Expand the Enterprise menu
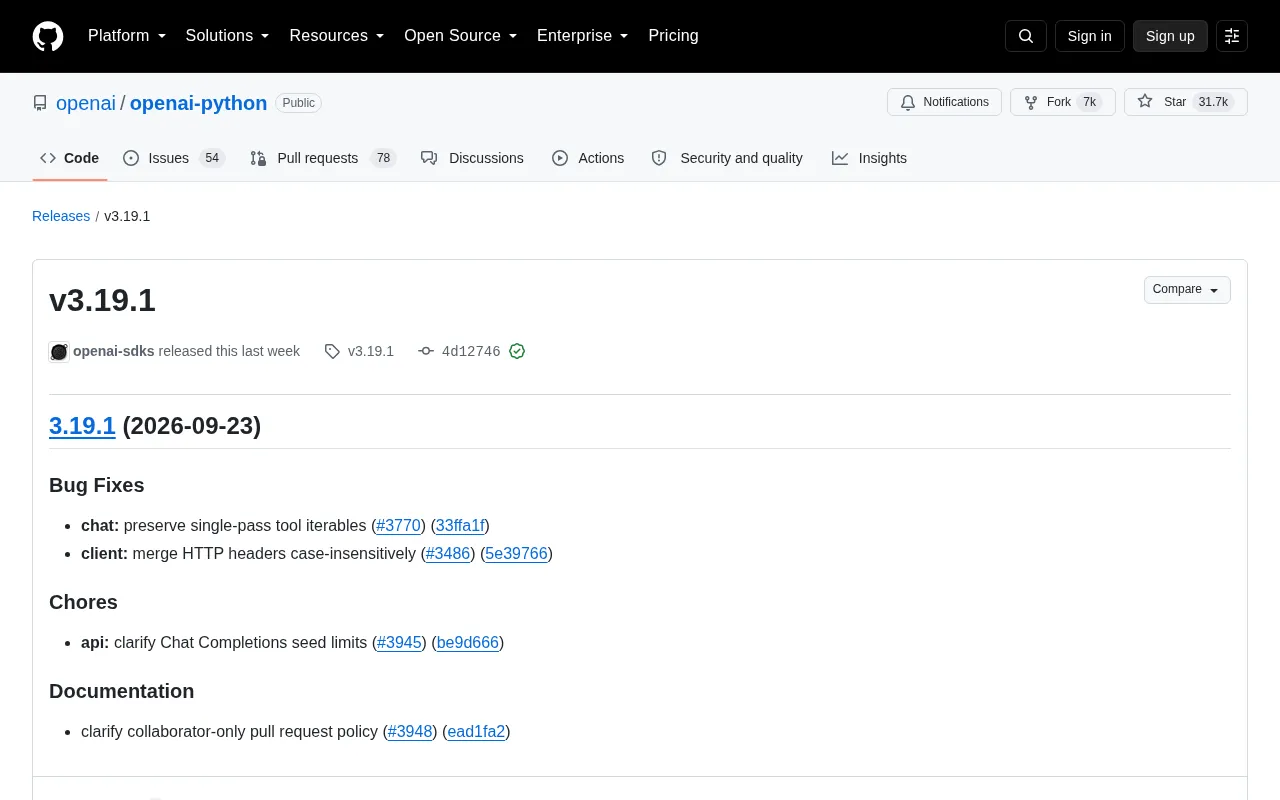This screenshot has width=1280, height=800. (x=583, y=36)
